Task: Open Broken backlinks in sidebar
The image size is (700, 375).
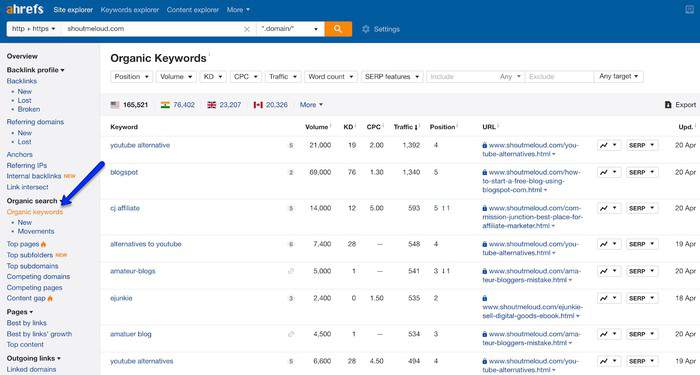Action: point(29,109)
